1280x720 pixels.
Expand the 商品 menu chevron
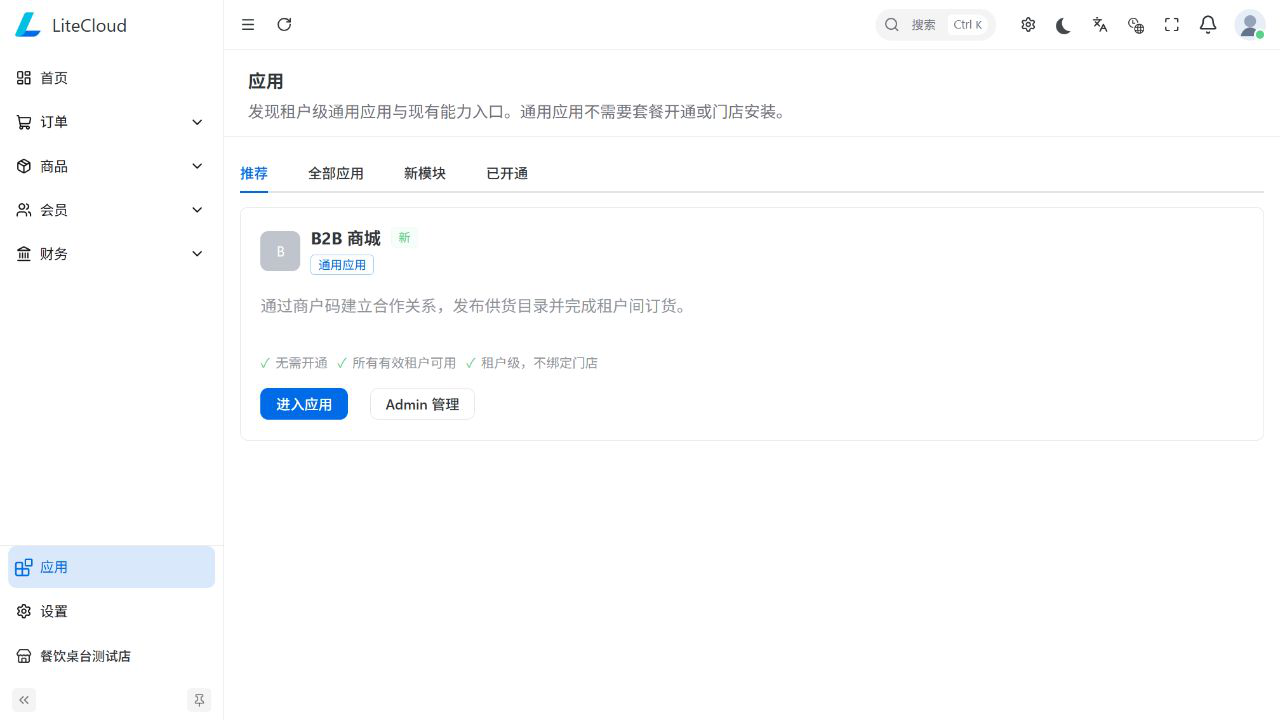click(x=197, y=166)
